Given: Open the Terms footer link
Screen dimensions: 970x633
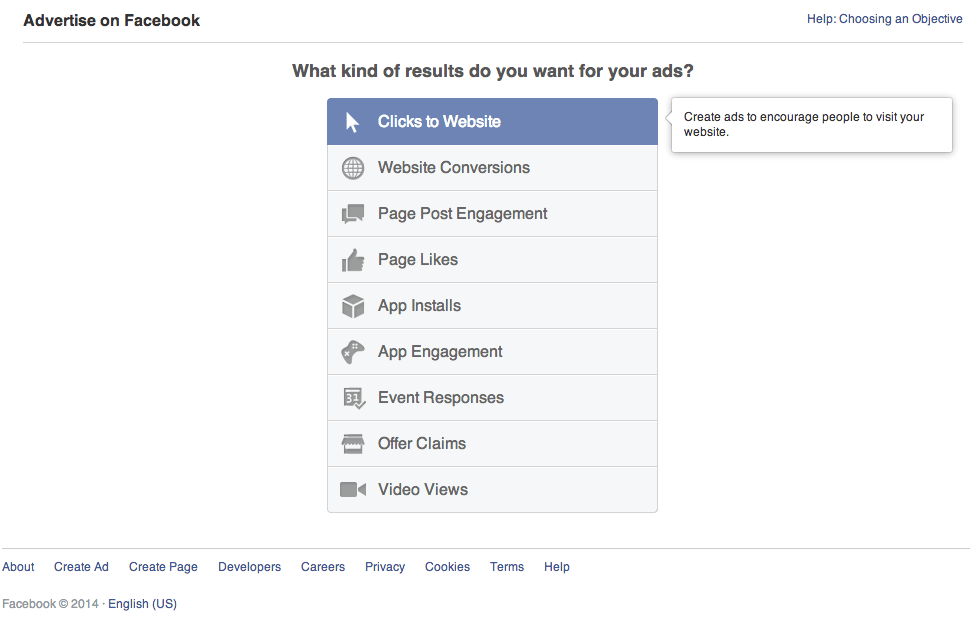Looking at the screenshot, I should [x=507, y=567].
